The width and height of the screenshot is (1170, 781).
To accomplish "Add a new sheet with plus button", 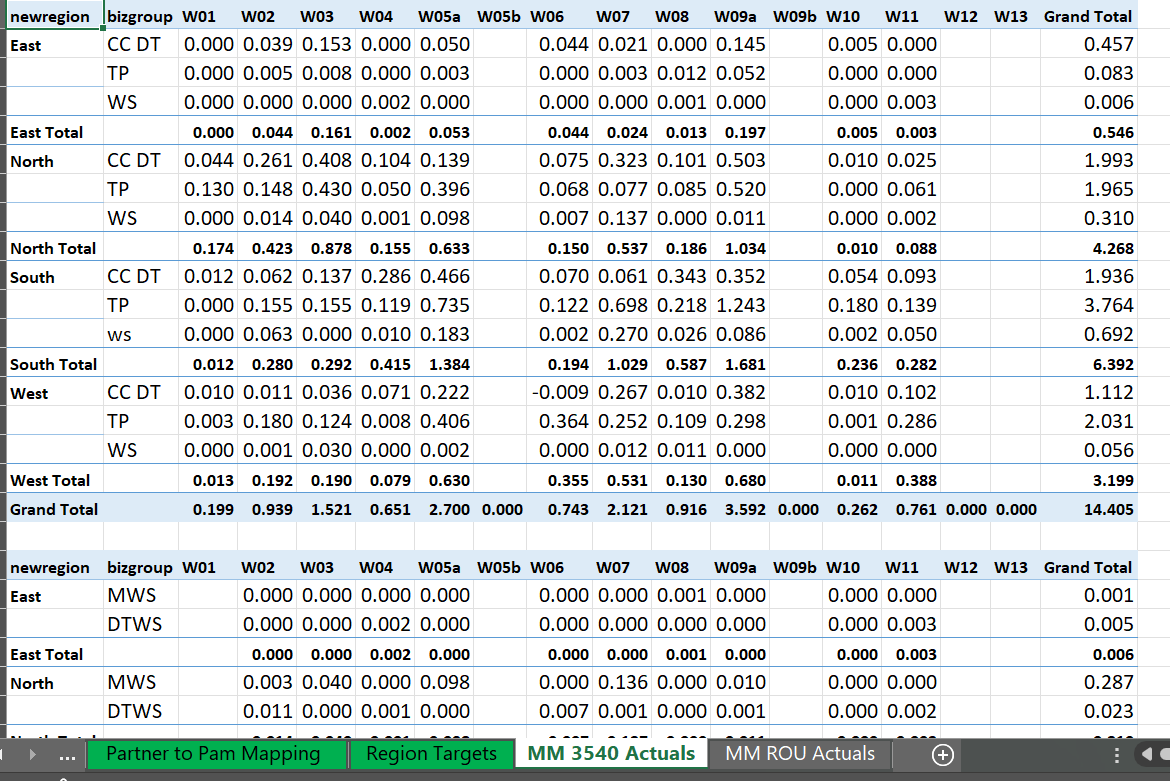I will pyautogui.click(x=942, y=755).
